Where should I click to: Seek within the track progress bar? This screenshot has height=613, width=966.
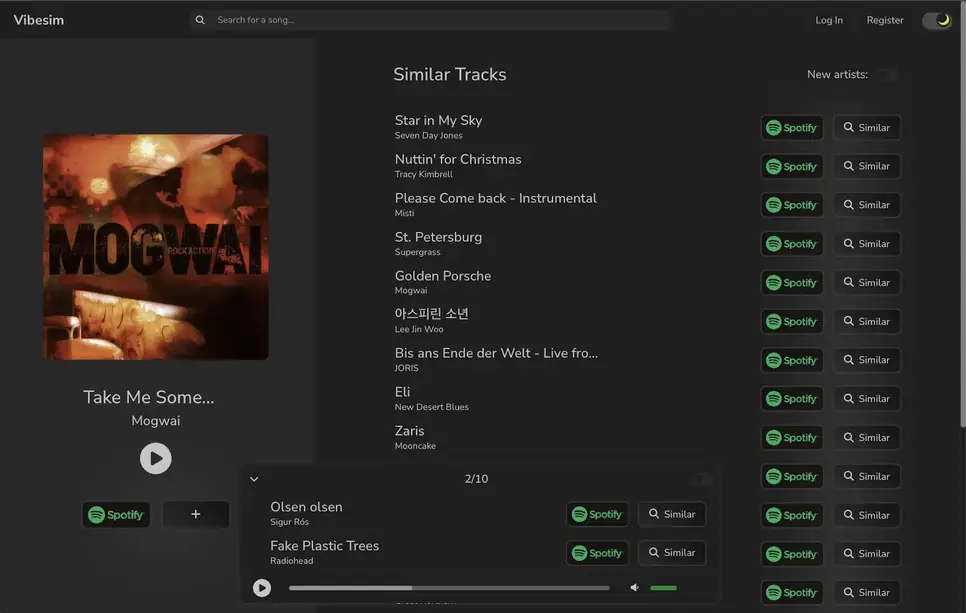449,588
